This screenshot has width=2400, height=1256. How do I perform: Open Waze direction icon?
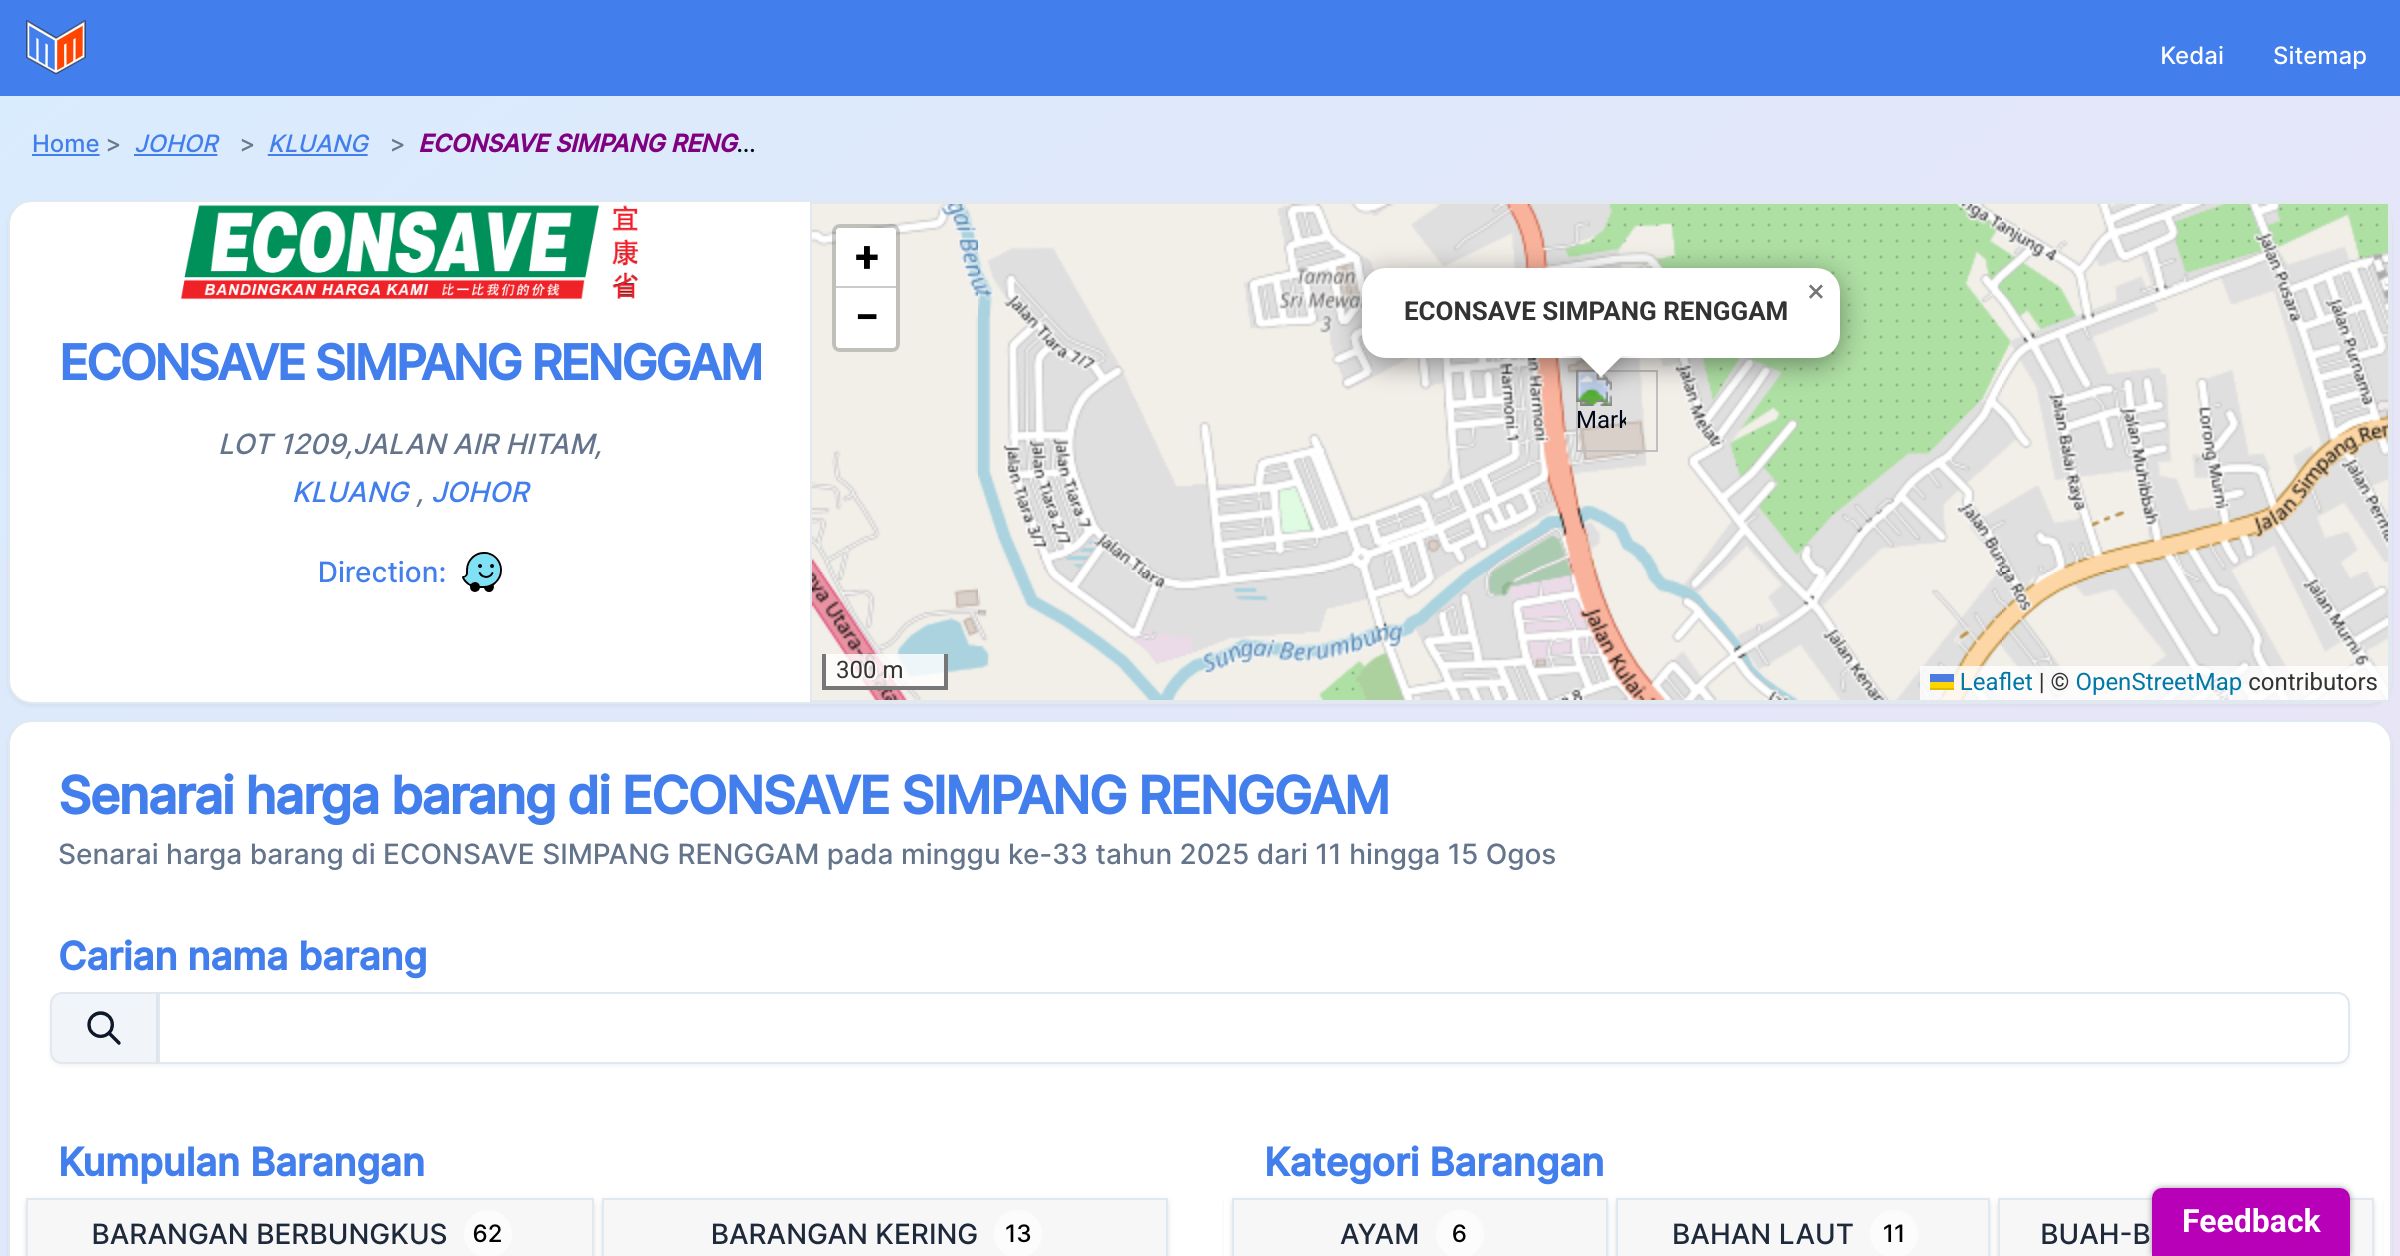482,572
